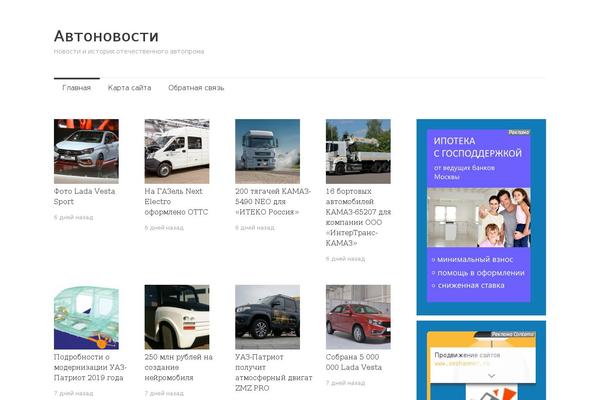This screenshot has width=600, height=400.
Task: Open headline УАЗ-Патриот получит атмосферный двигат
Action: click(274, 372)
